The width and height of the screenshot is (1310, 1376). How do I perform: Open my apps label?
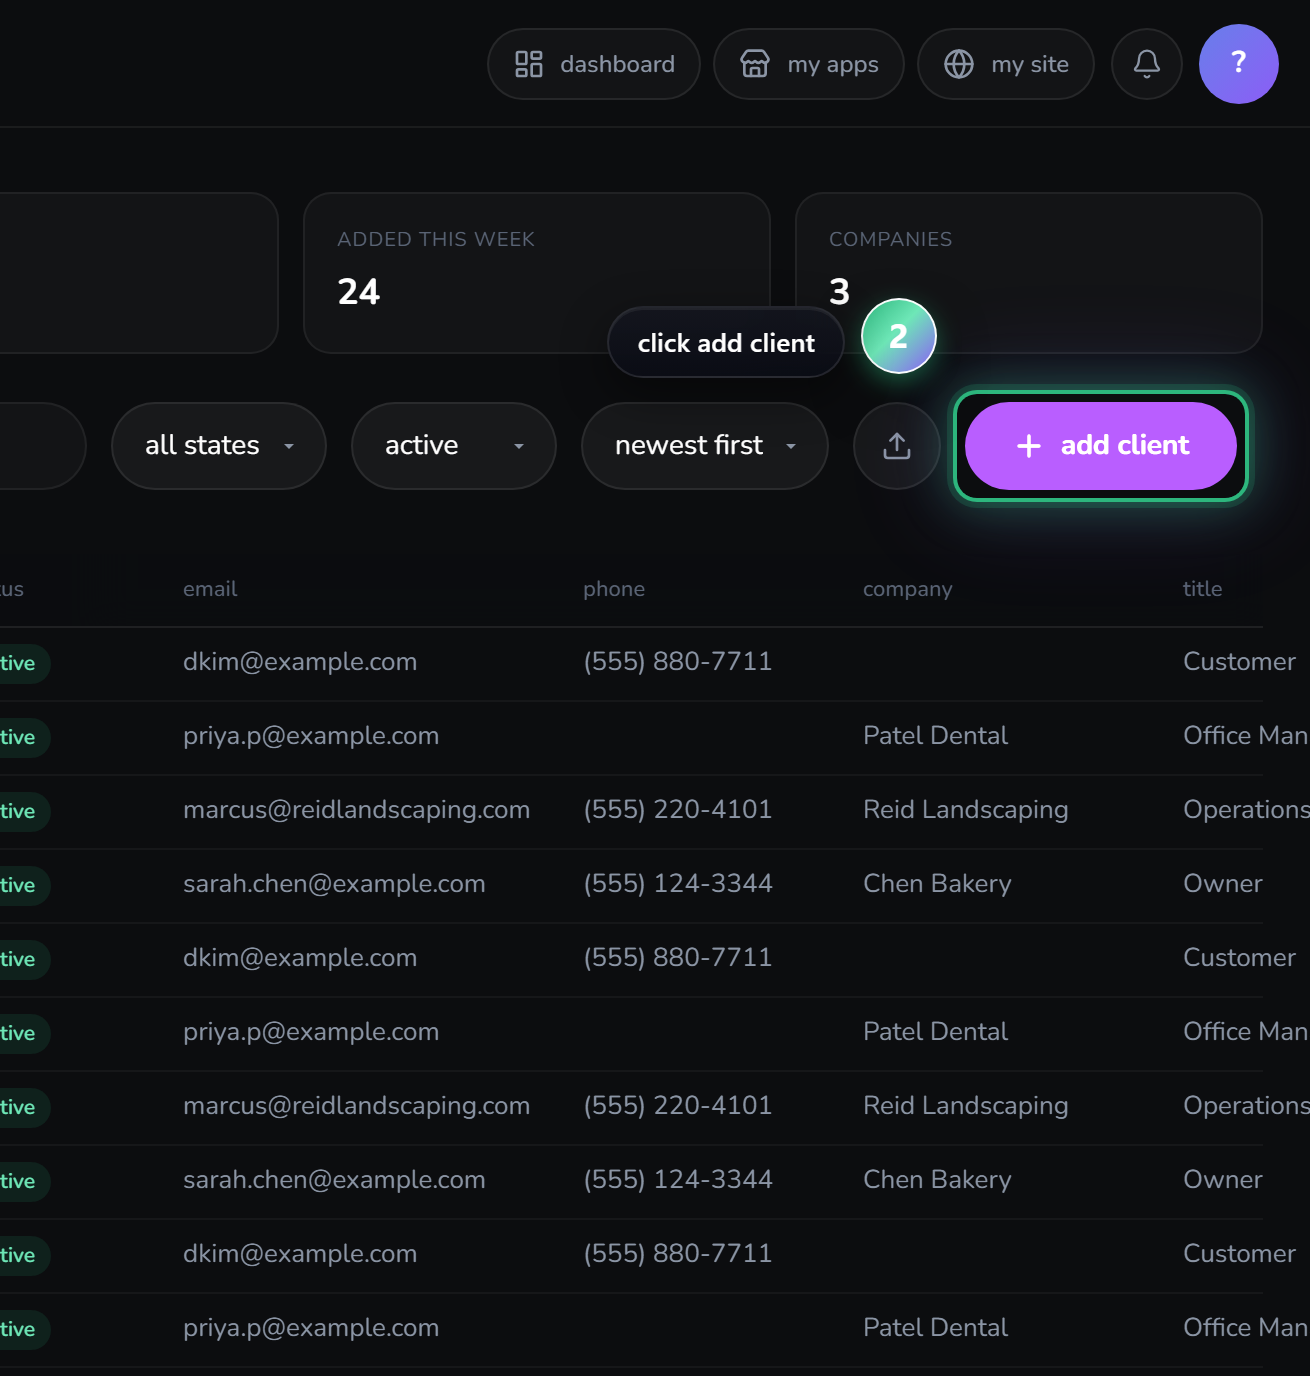[x=833, y=65]
